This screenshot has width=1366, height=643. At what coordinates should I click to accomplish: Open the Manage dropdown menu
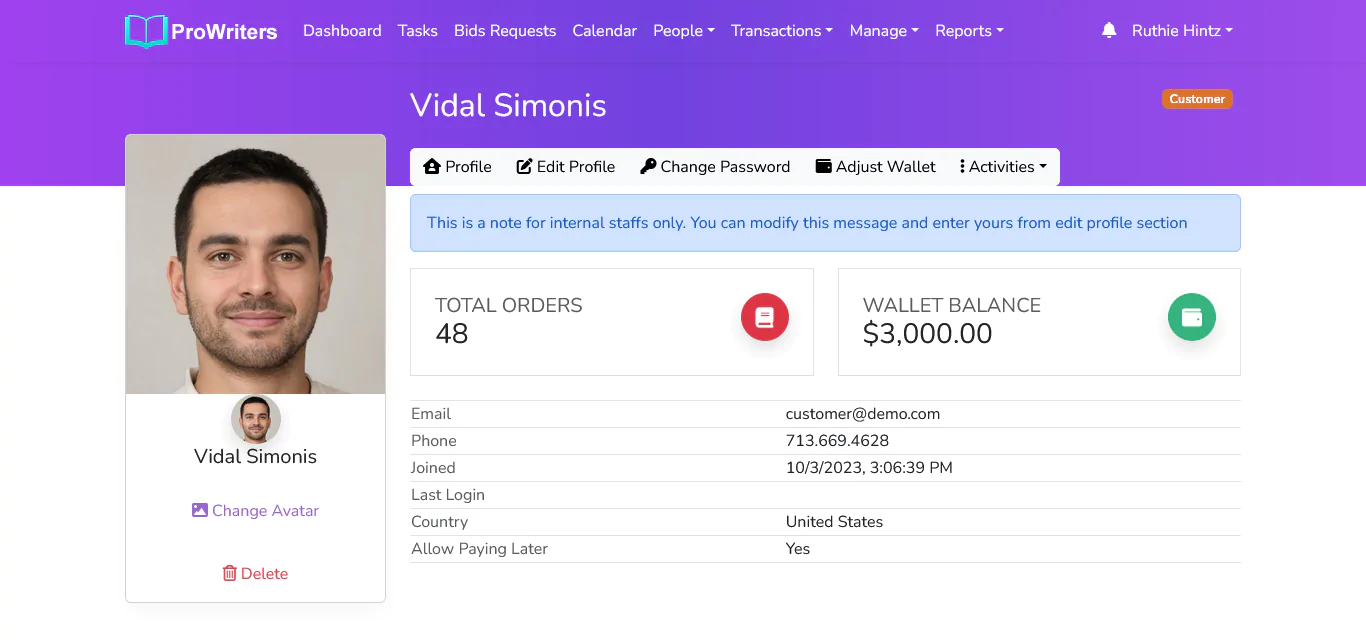click(x=884, y=31)
